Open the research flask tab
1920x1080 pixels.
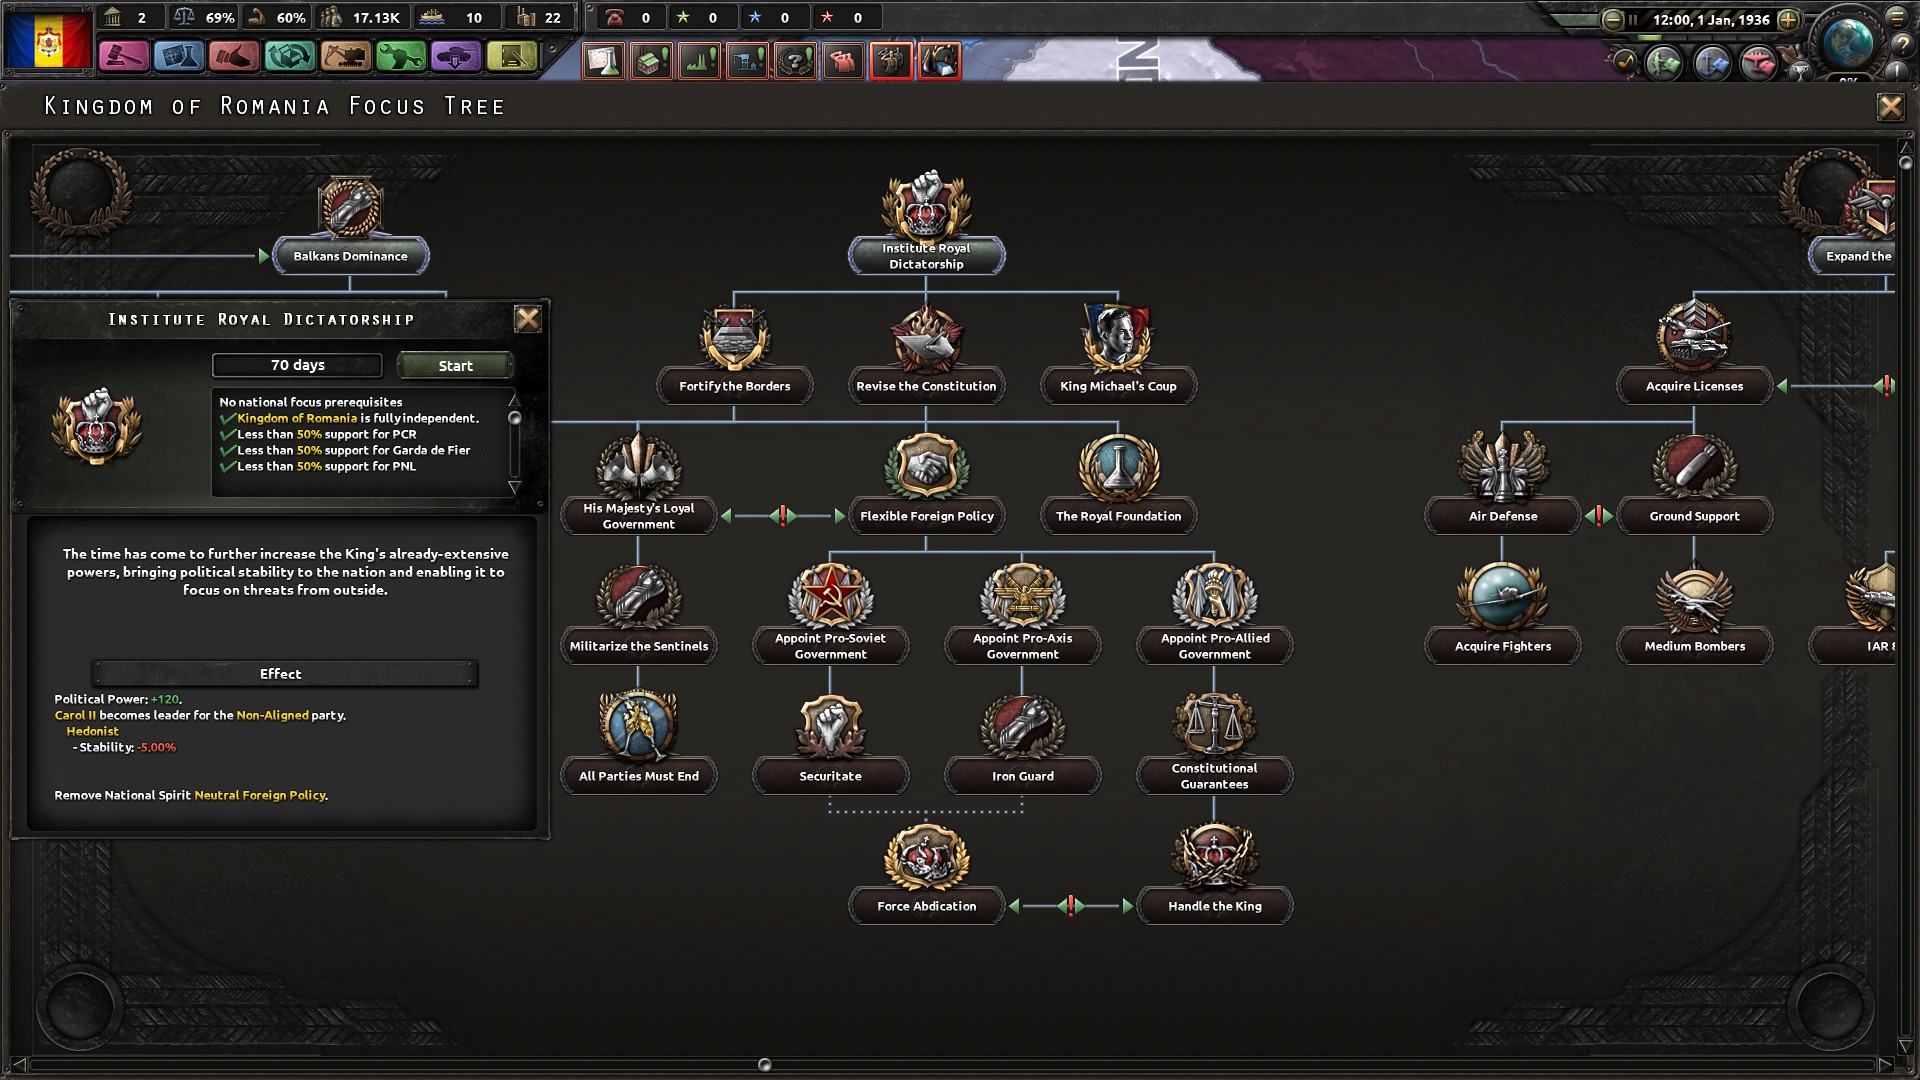(x=179, y=57)
